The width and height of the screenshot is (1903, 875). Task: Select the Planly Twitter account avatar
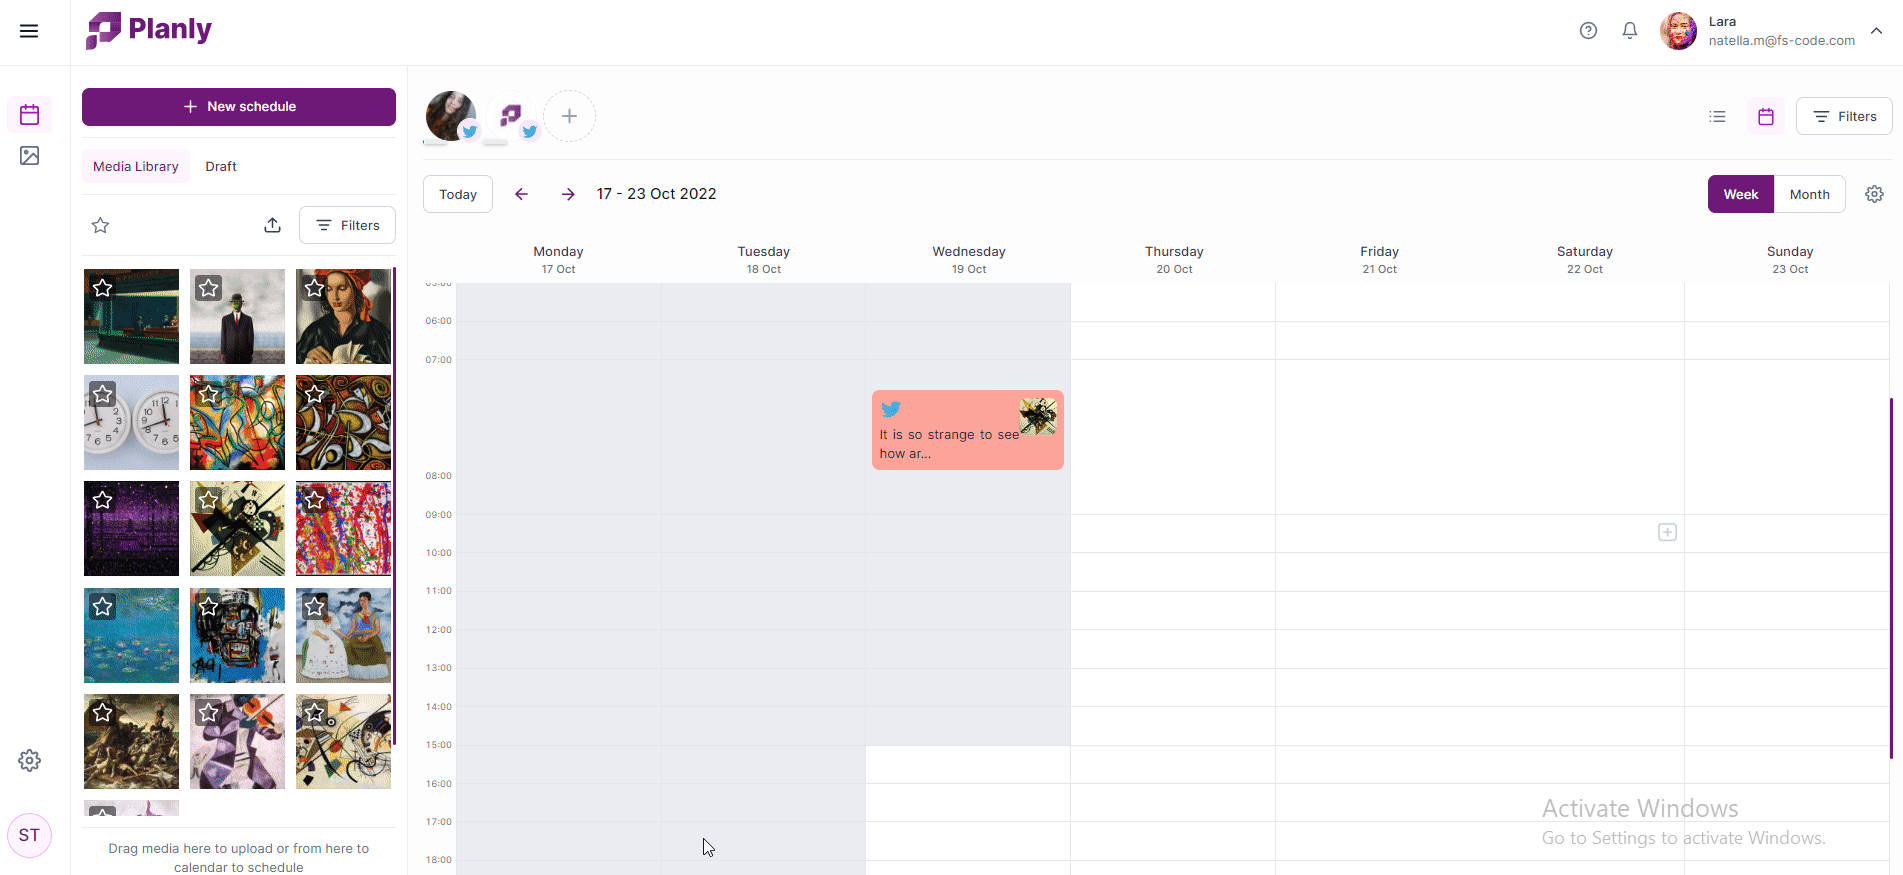click(x=512, y=116)
